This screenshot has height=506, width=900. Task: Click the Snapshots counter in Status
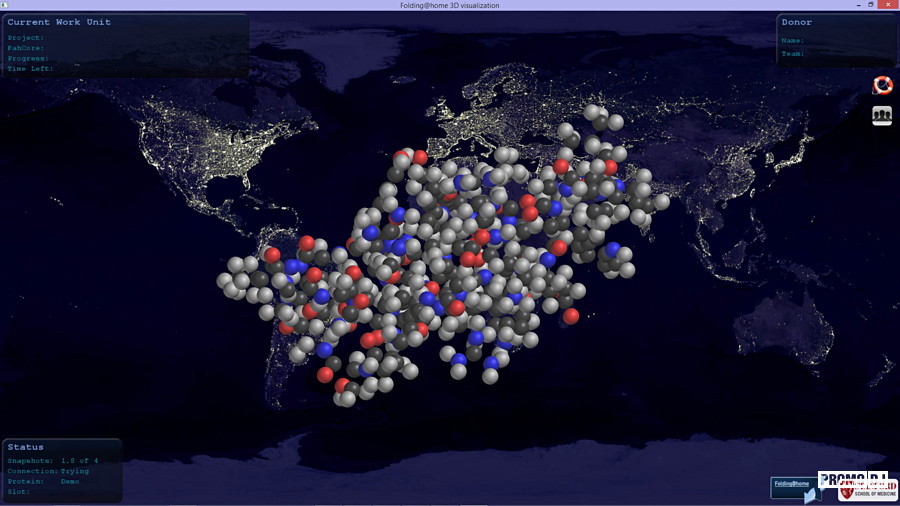[48, 460]
